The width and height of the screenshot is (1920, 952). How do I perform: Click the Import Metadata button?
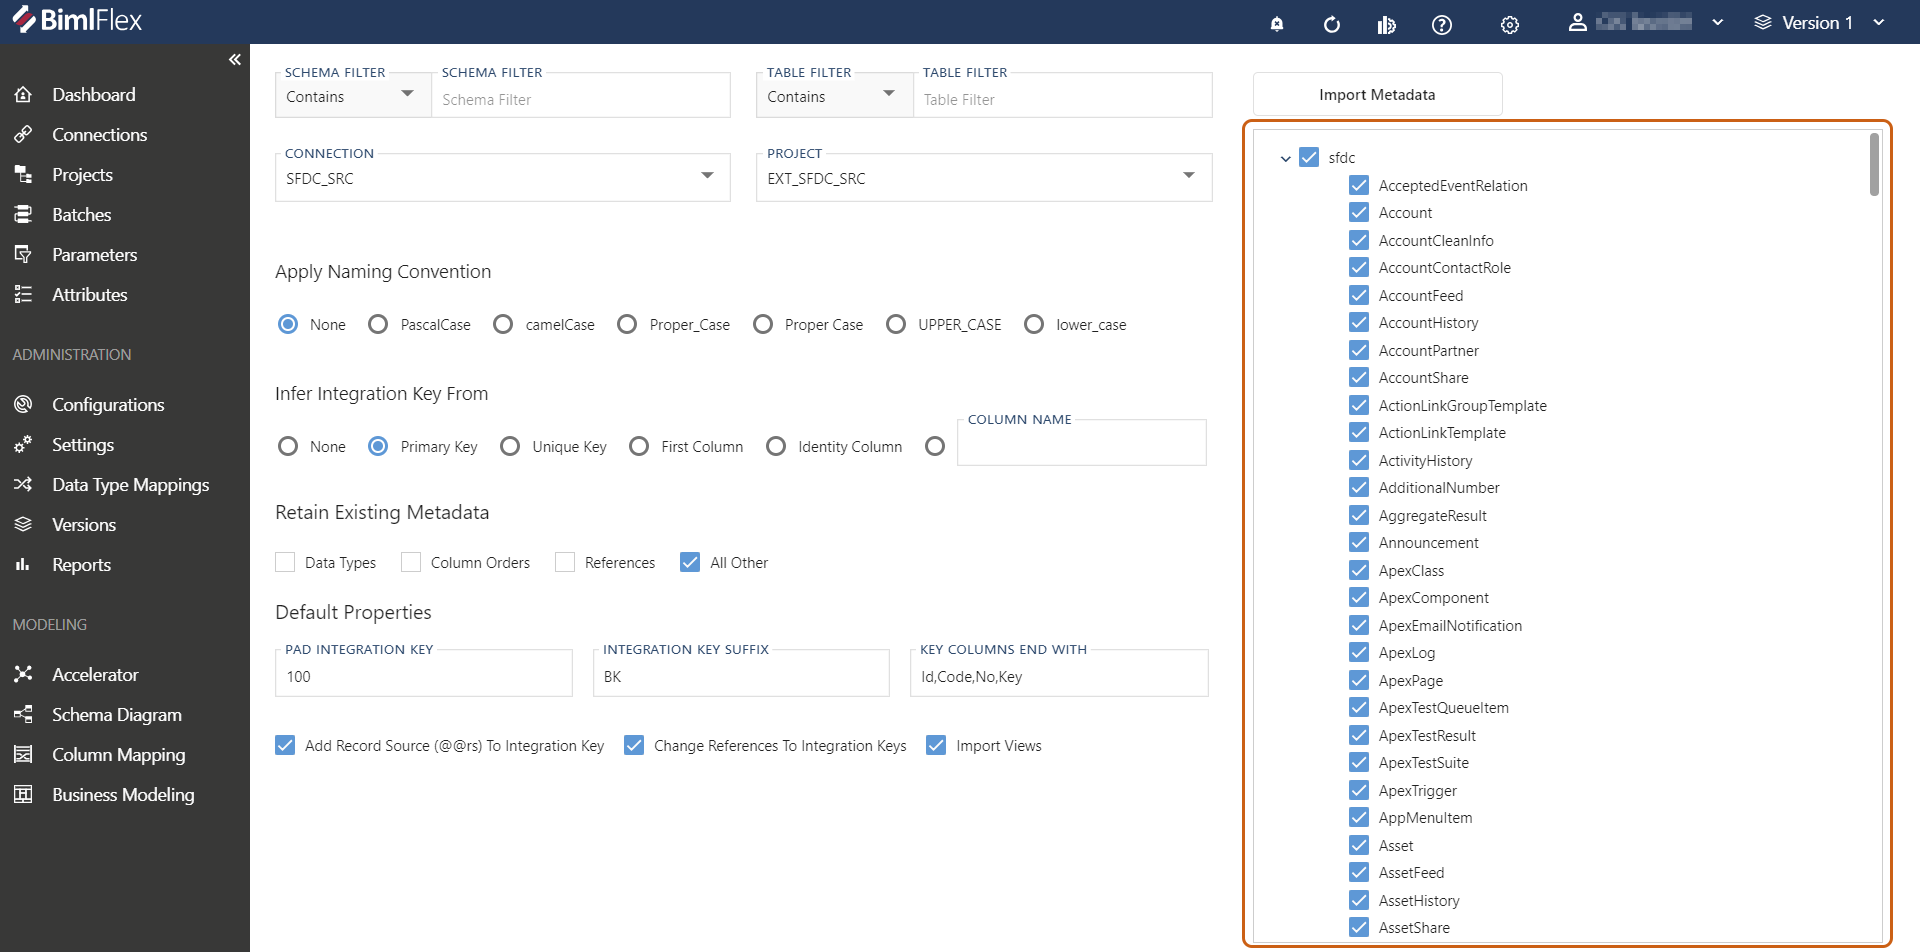point(1376,93)
